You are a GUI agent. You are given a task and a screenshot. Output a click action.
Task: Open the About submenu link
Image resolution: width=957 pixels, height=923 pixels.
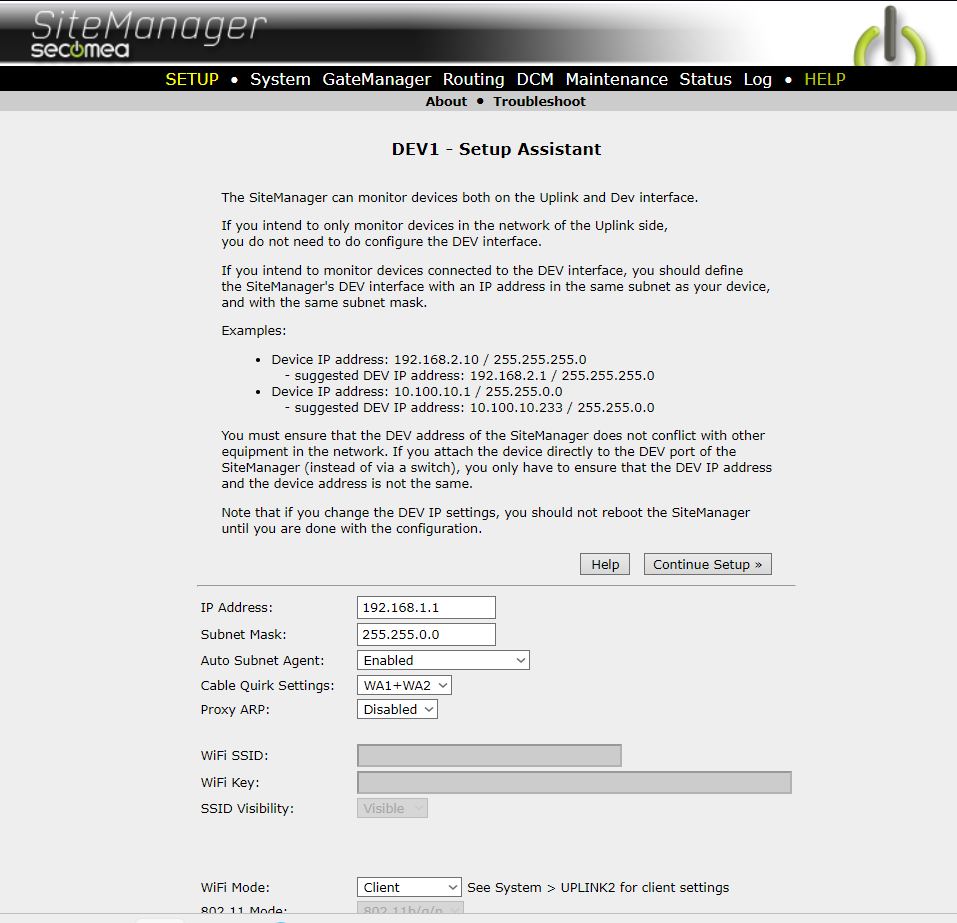tap(446, 101)
